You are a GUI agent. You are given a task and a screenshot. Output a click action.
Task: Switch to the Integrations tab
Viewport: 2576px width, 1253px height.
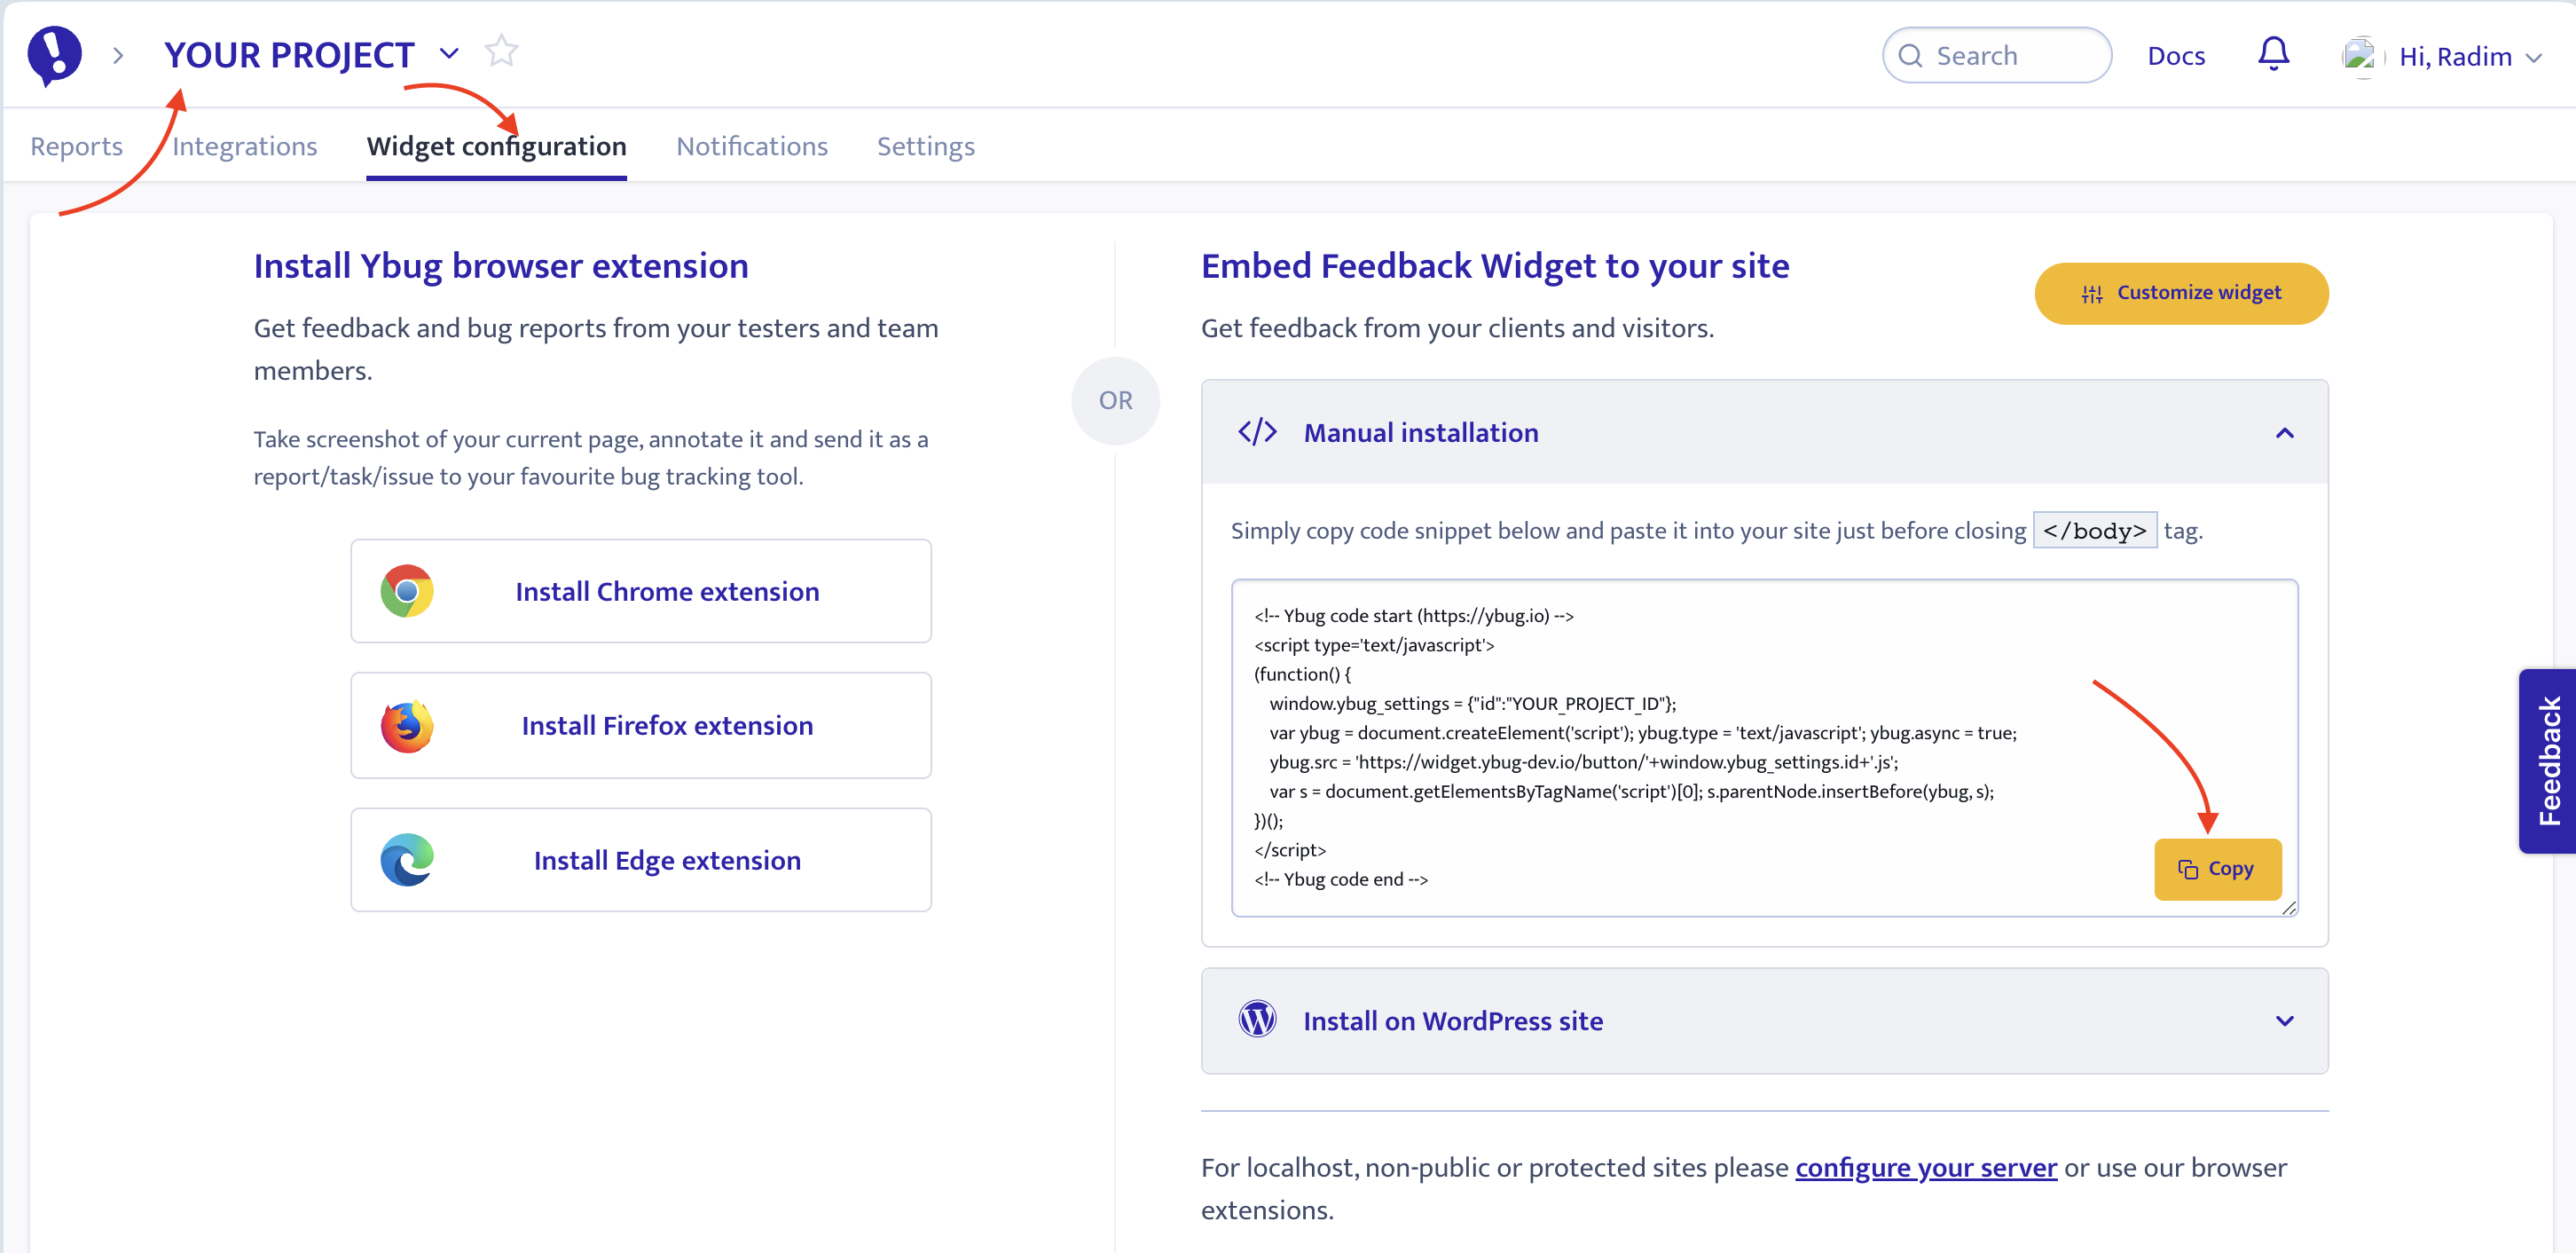(245, 146)
